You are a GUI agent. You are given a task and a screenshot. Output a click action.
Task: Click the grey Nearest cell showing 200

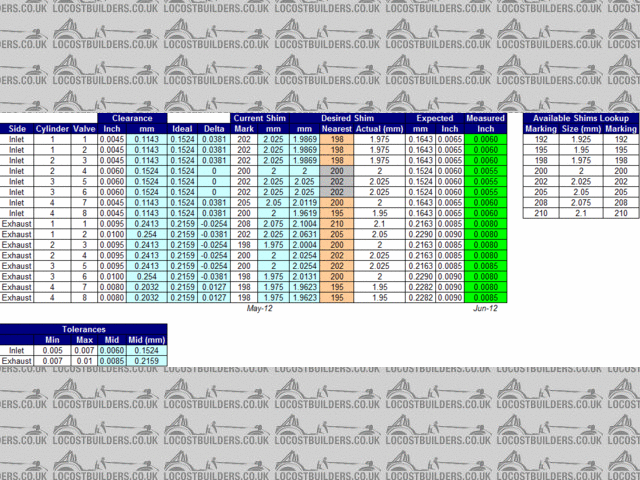click(x=336, y=171)
